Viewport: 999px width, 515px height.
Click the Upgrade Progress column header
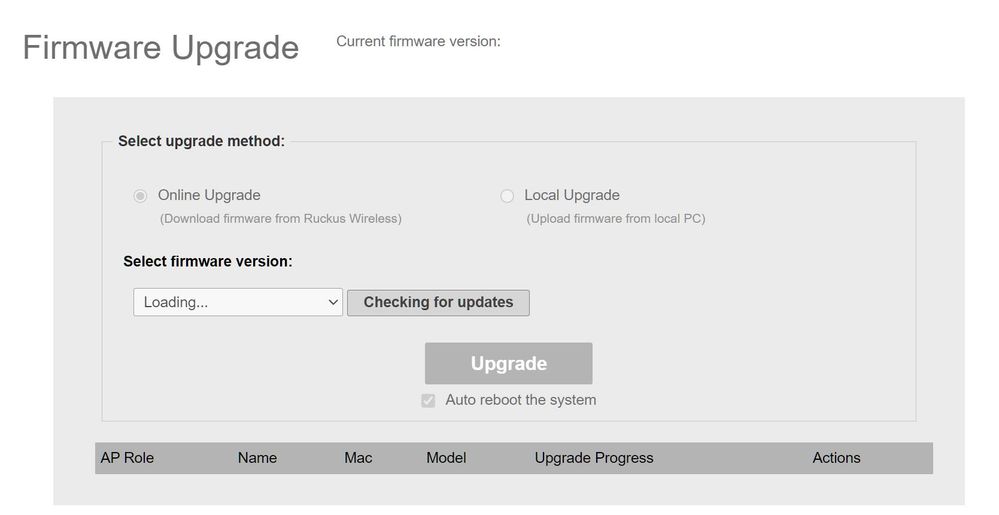594,458
